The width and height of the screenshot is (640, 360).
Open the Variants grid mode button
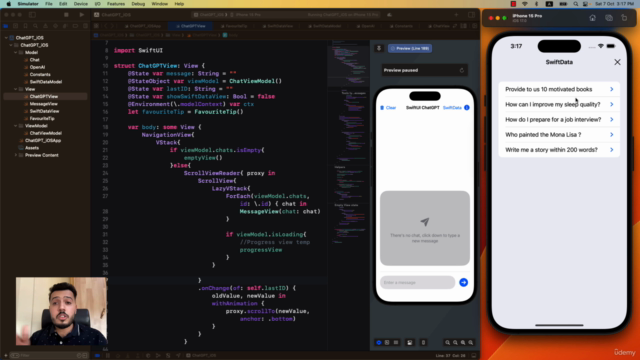tap(396, 342)
